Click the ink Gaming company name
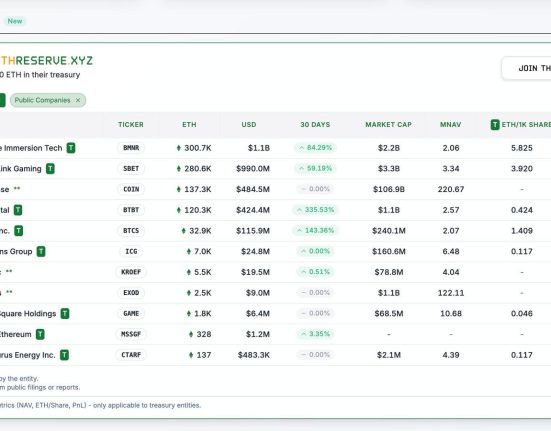This screenshot has height=431, width=551. (x=21, y=169)
